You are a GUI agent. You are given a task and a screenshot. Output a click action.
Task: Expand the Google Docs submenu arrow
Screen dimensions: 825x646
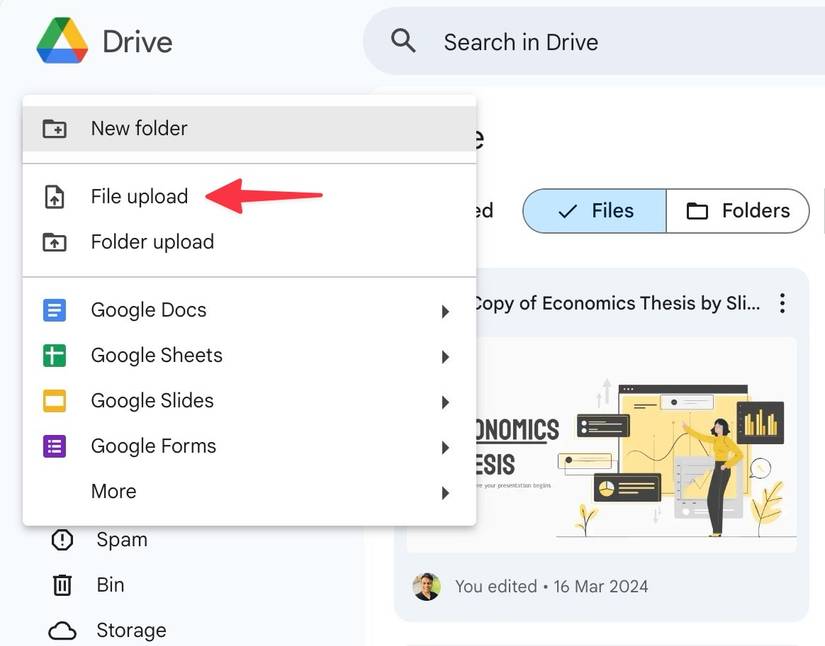pyautogui.click(x=445, y=312)
